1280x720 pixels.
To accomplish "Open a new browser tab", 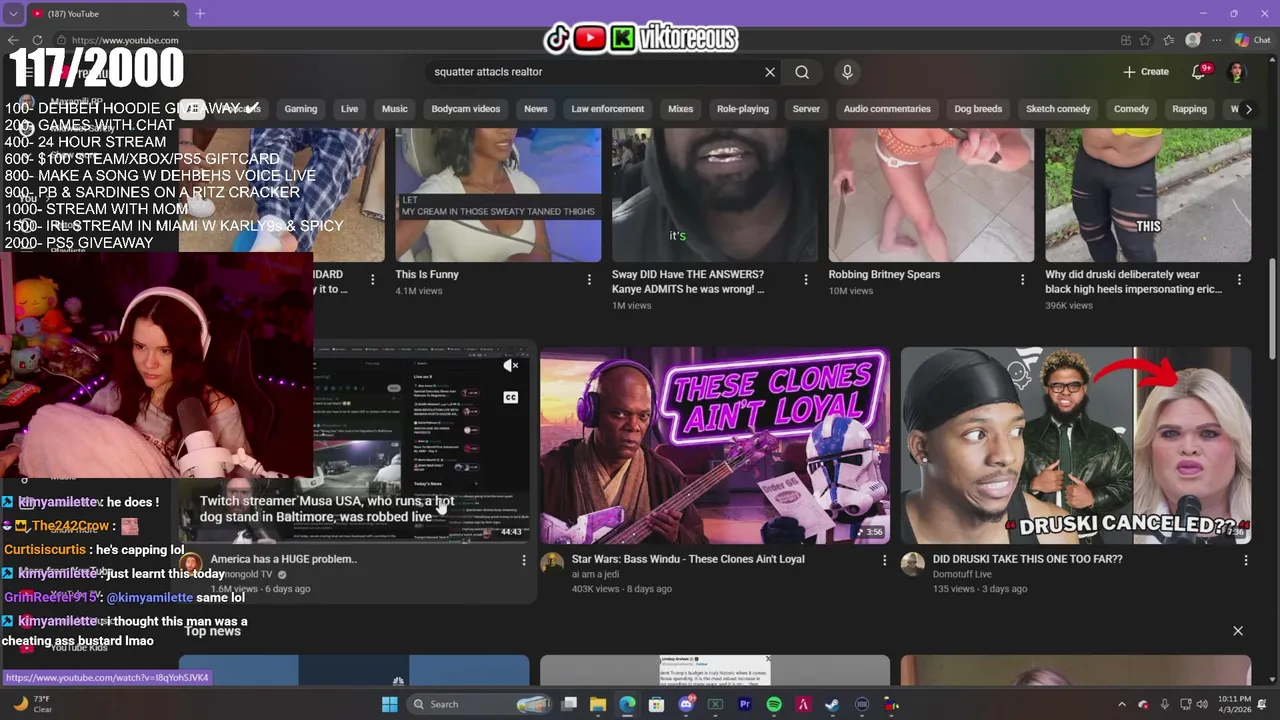I will coord(200,13).
